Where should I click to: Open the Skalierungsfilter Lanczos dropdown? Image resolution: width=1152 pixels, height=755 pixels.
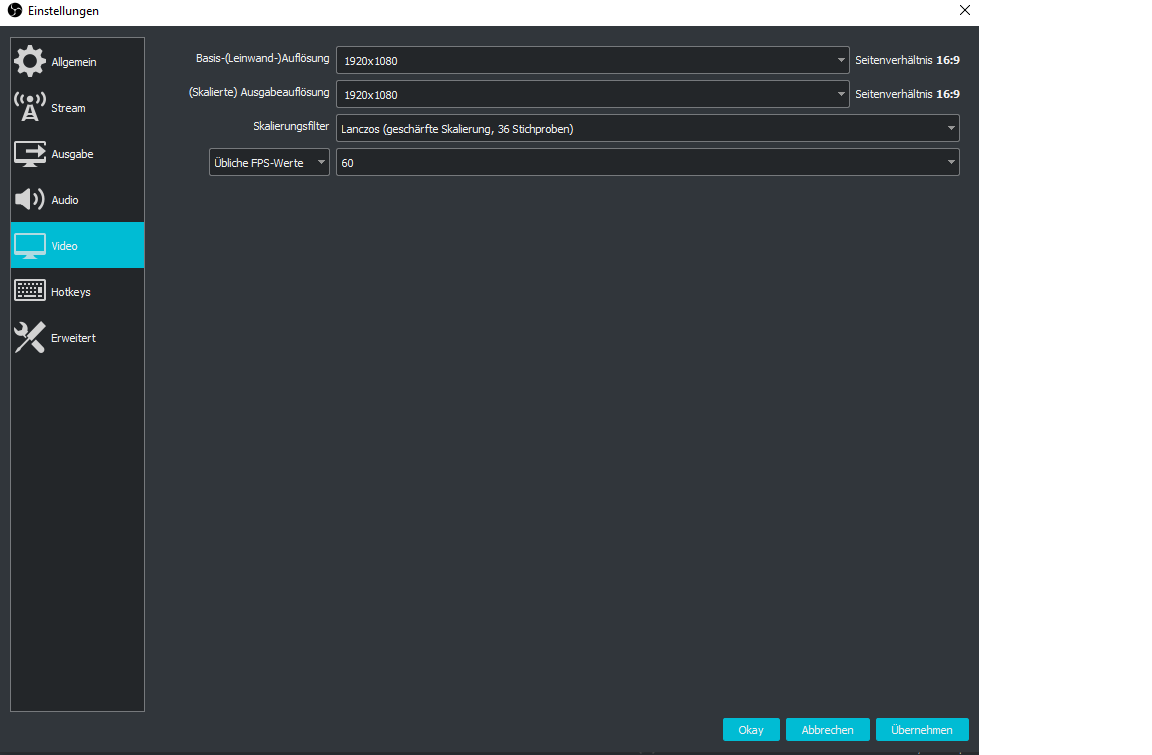pyautogui.click(x=647, y=129)
